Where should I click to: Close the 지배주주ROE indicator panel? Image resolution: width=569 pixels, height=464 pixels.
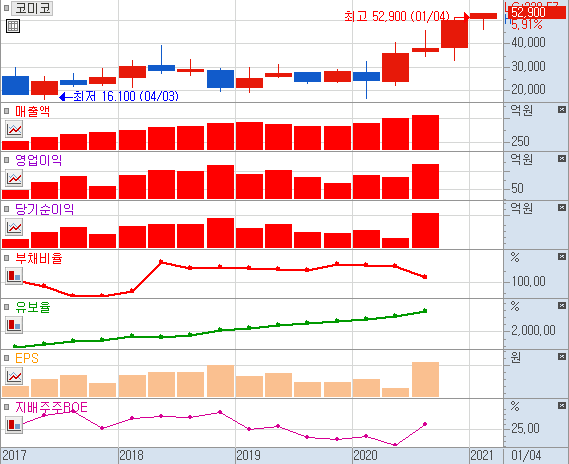(x=561, y=406)
